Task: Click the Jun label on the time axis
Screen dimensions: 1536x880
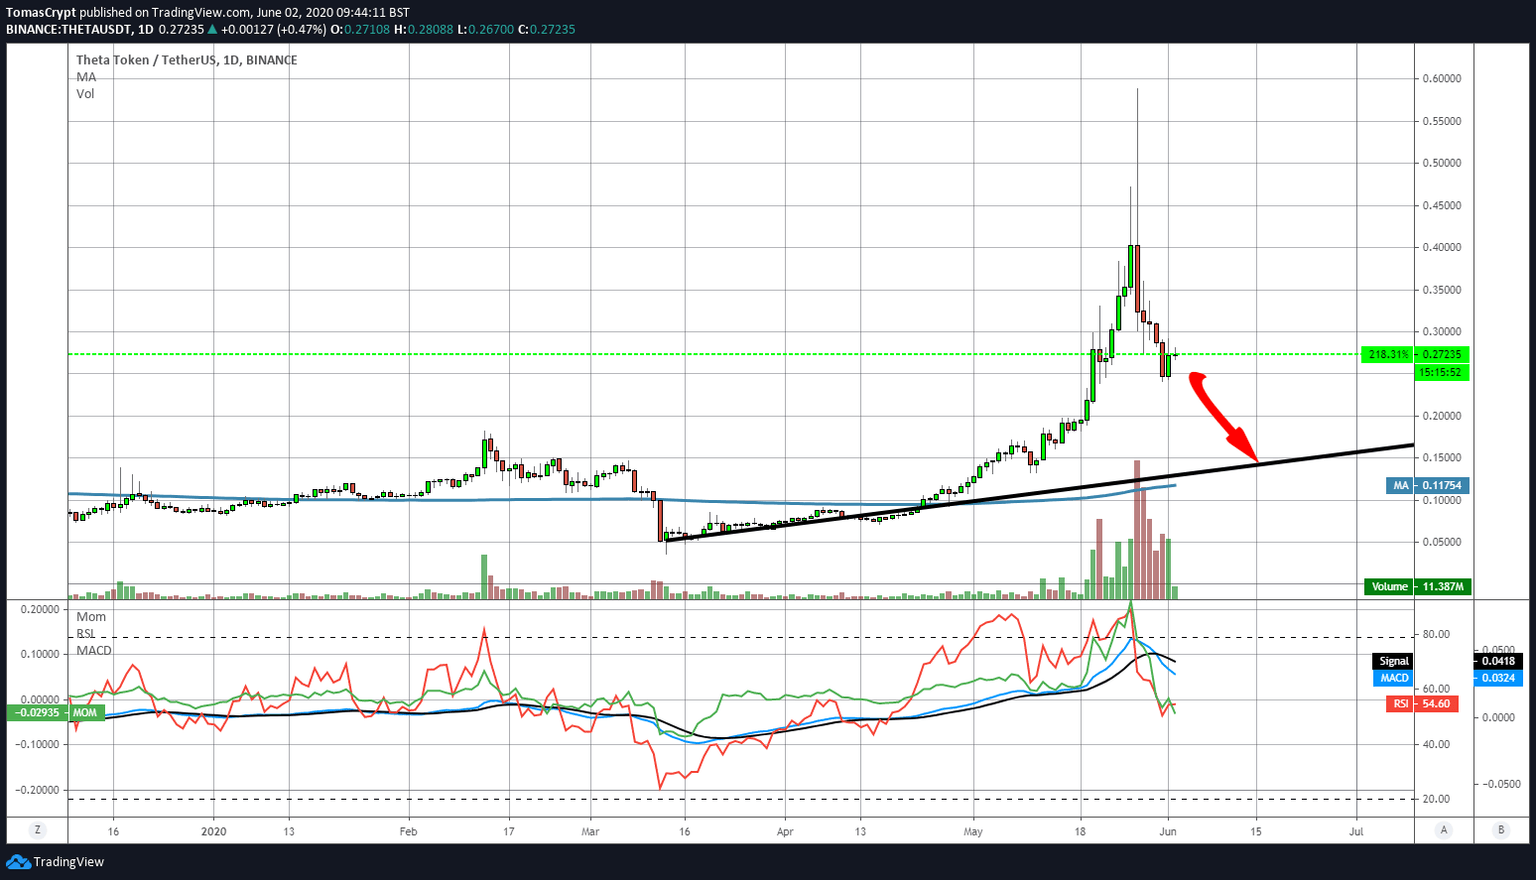Action: pos(1167,831)
